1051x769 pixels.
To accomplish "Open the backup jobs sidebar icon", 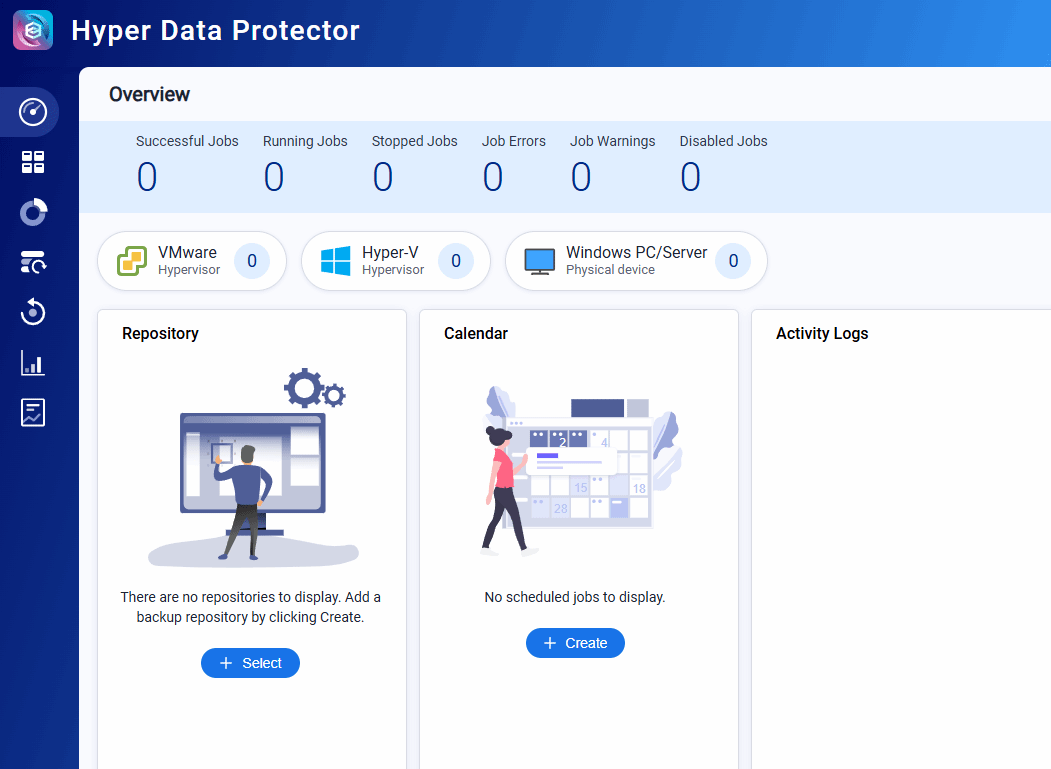I will pos(33,263).
